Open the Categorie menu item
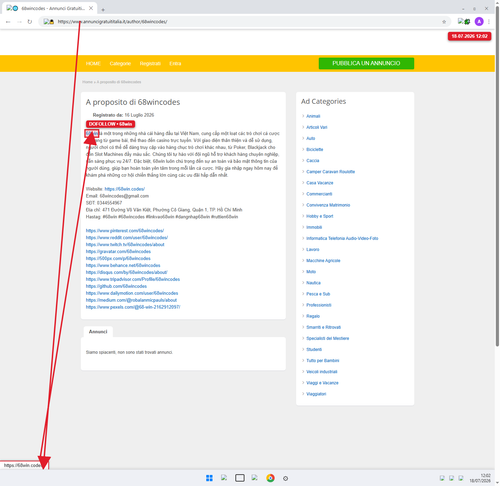This screenshot has width=500, height=486. coord(120,64)
